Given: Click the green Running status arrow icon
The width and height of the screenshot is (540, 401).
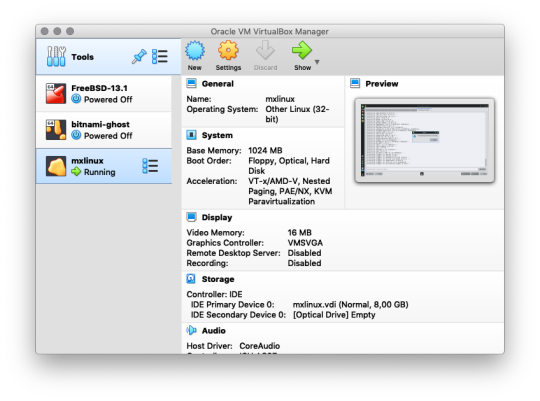Looking at the screenshot, I should [76, 172].
